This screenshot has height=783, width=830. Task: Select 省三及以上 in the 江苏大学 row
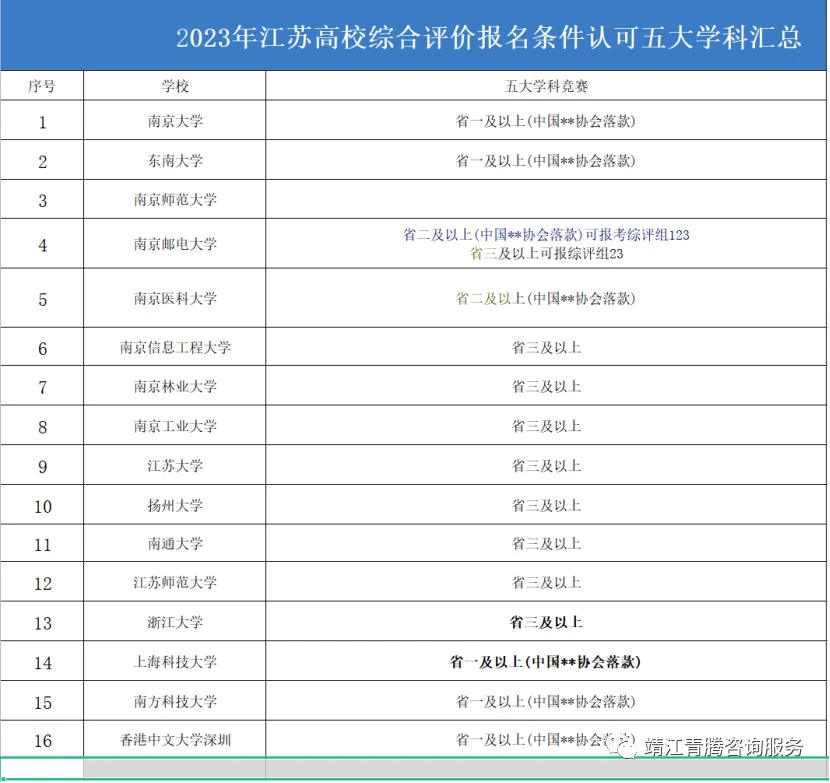click(x=546, y=466)
